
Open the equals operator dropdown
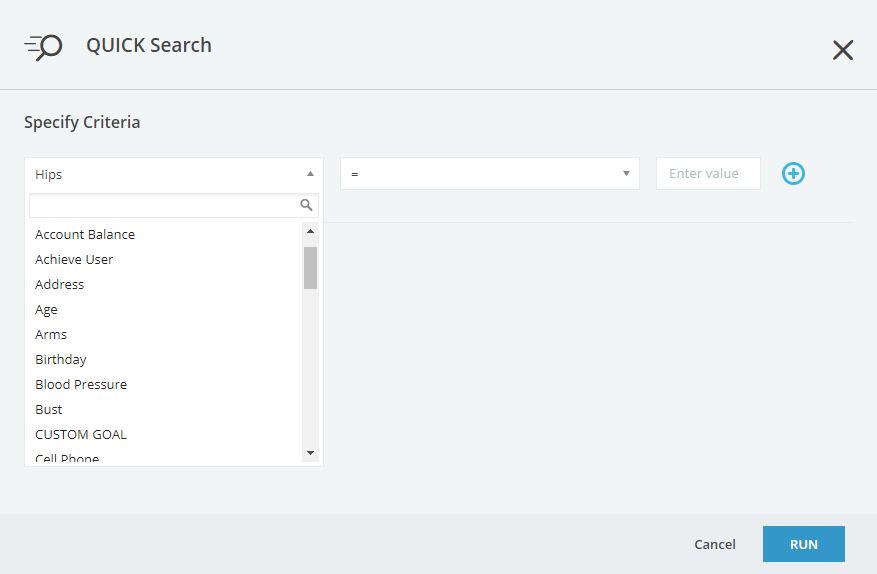[x=489, y=173]
